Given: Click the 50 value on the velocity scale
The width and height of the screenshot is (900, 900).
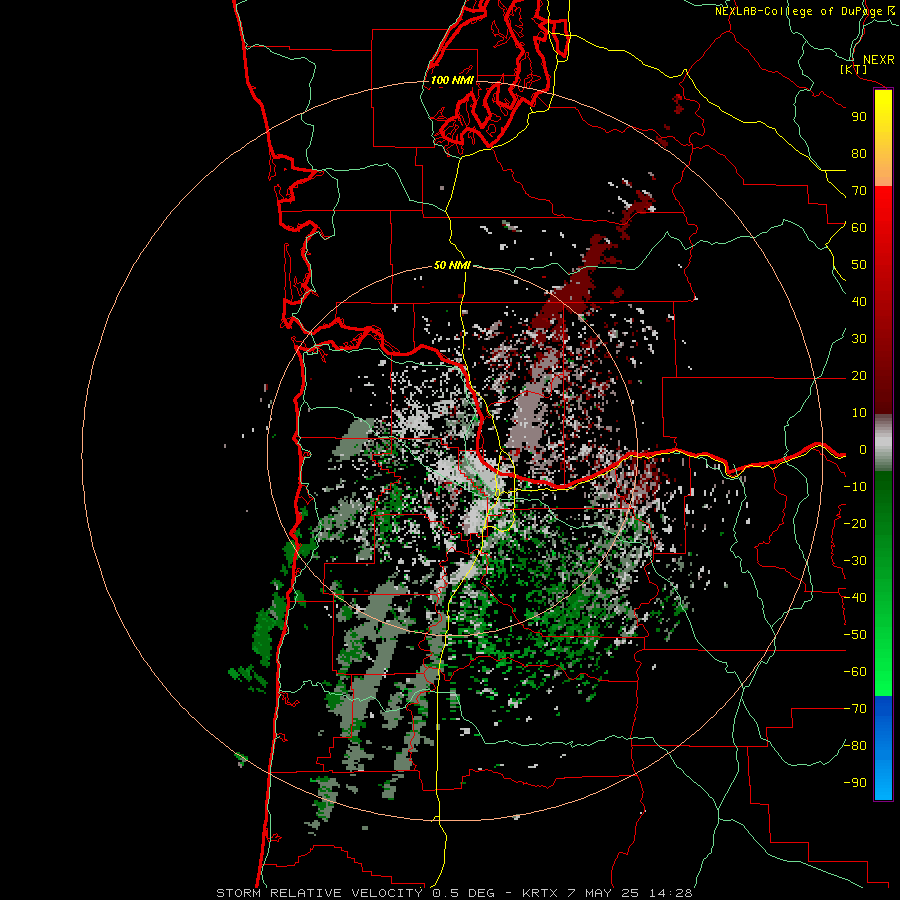Looking at the screenshot, I should 859,265.
